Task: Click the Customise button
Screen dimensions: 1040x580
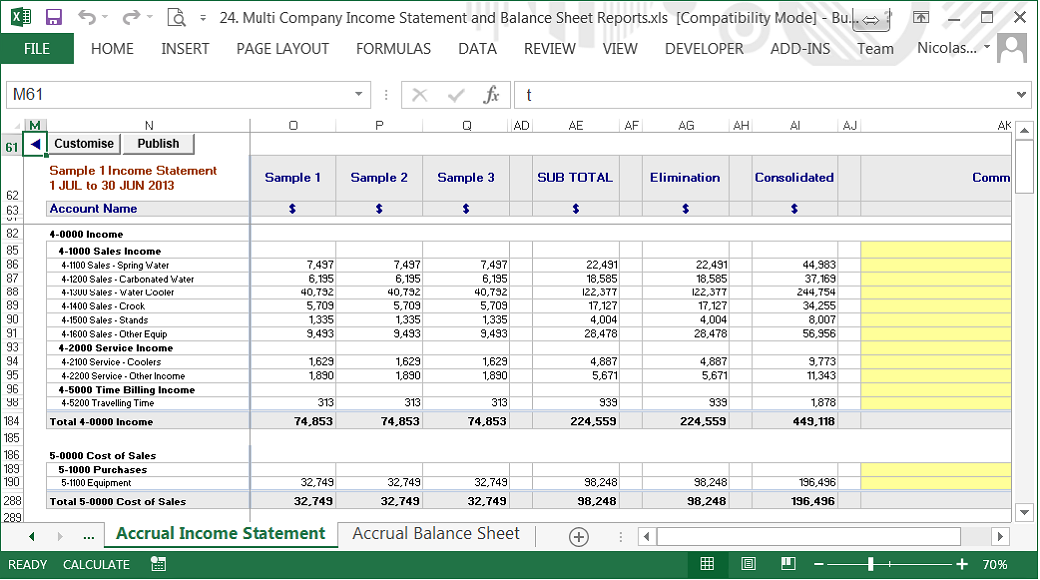Action: coord(84,144)
